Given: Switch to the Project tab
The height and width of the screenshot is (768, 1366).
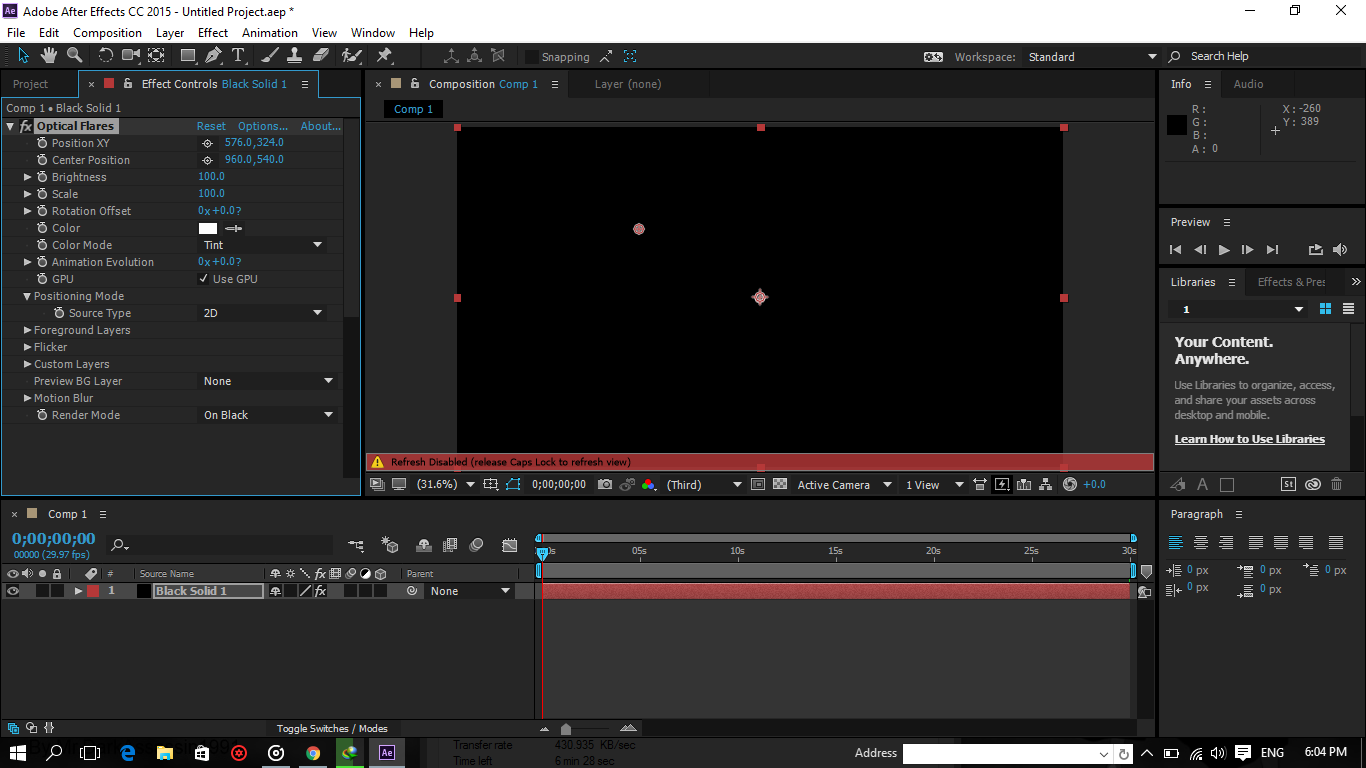Looking at the screenshot, I should (x=30, y=84).
